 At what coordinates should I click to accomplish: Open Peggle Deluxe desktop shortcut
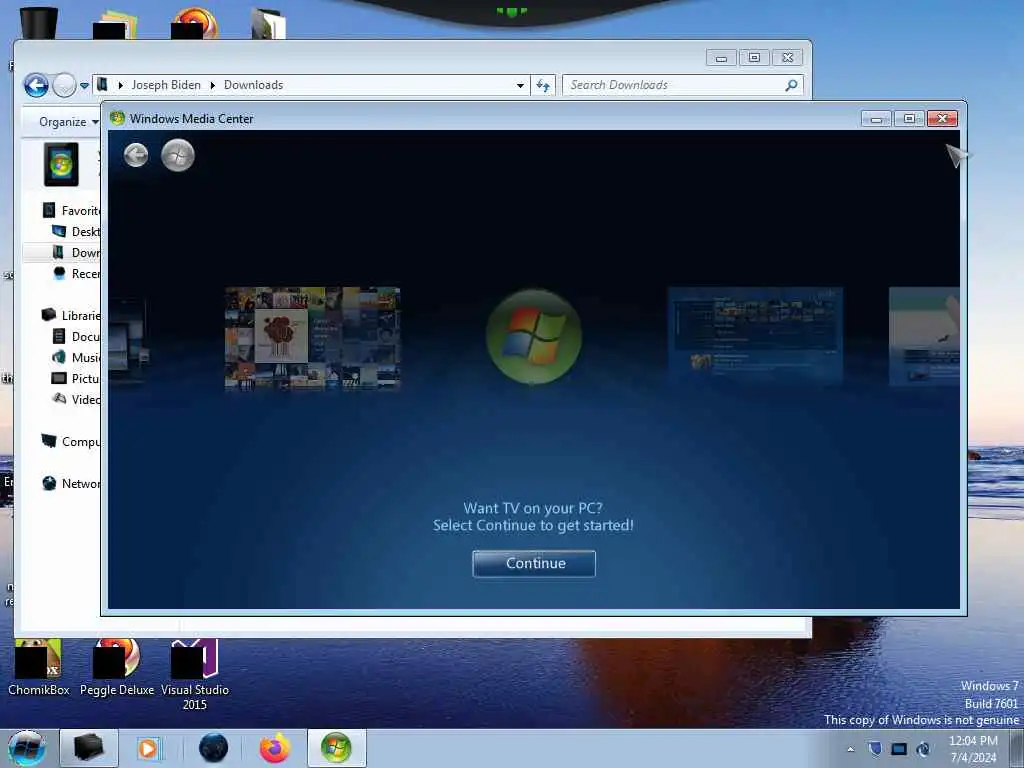tap(117, 667)
